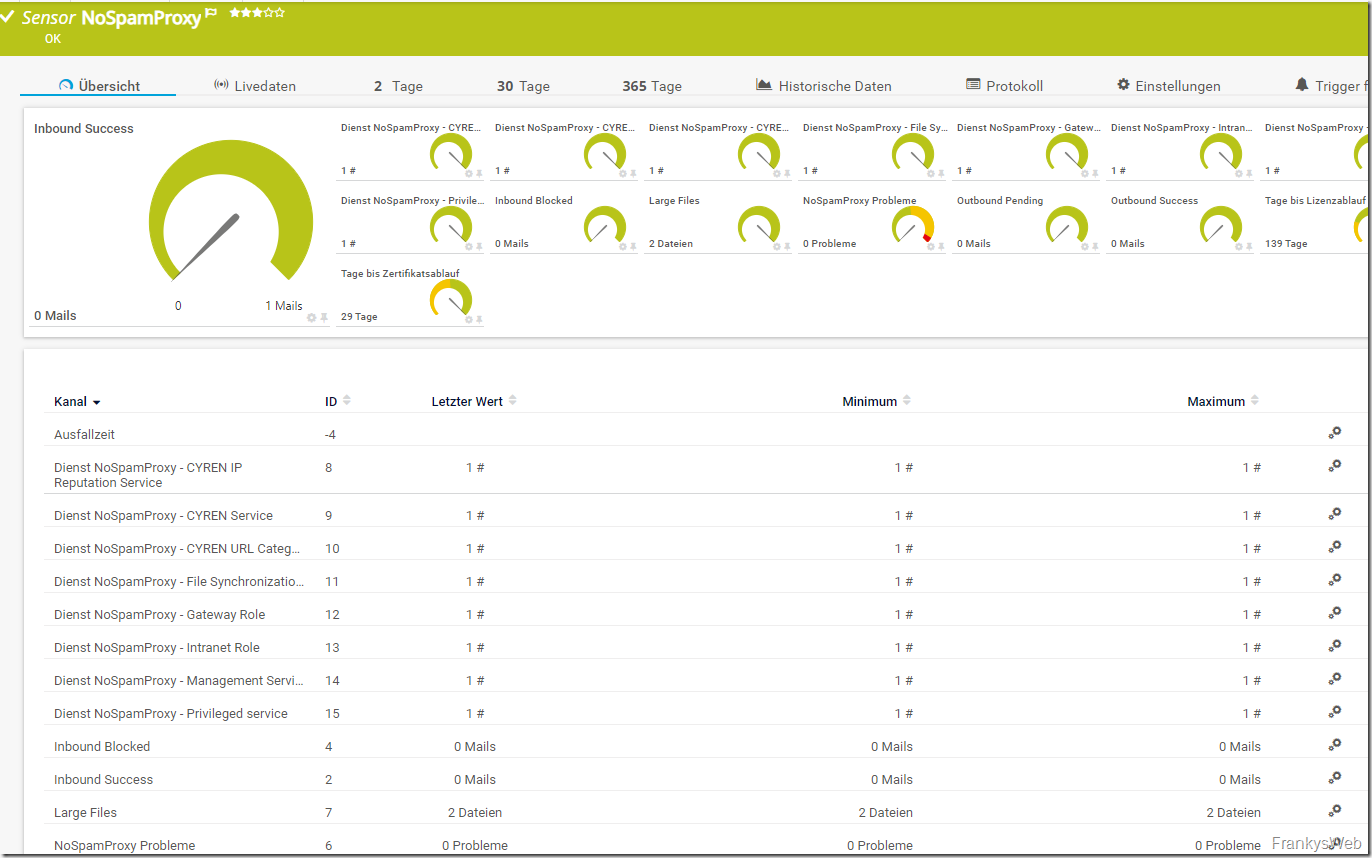Click the '29 Tage' gauge value
This screenshot has height=858, width=1372.
(x=359, y=317)
